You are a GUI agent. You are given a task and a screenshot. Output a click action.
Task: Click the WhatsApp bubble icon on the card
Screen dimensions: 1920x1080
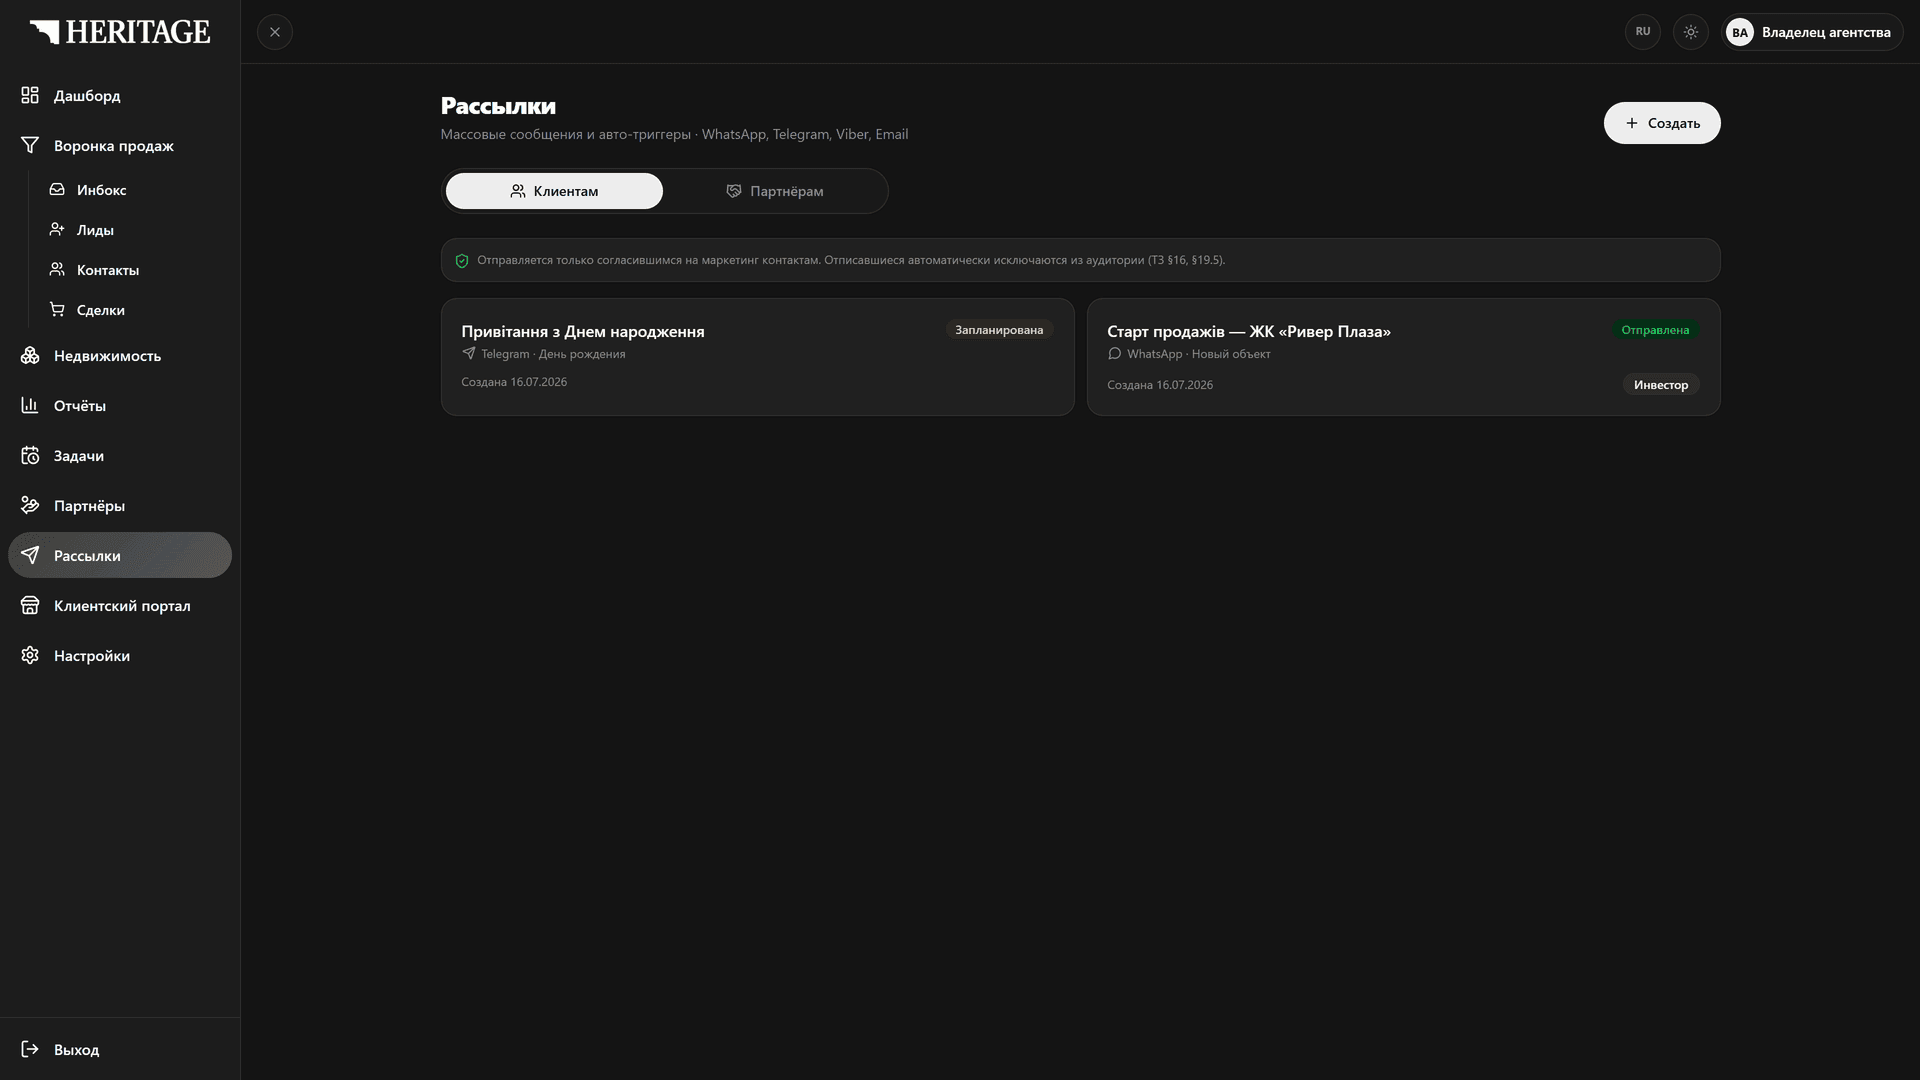1114,353
